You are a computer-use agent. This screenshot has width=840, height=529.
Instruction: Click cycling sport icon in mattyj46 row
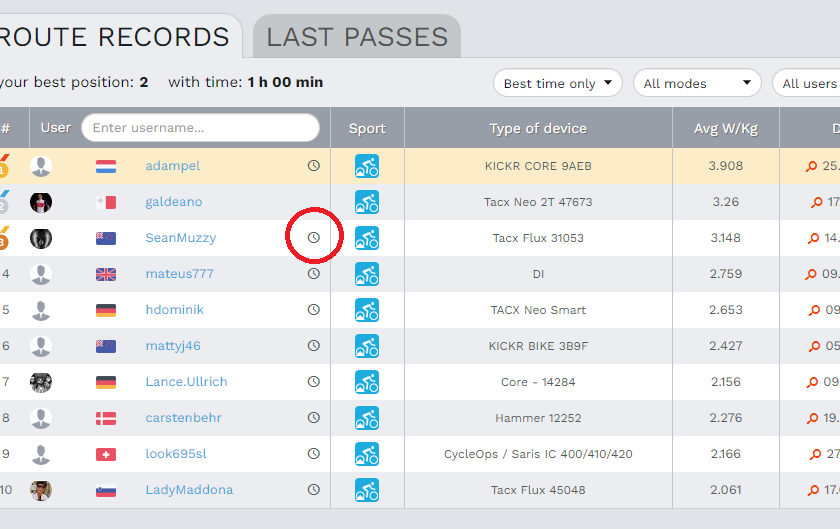coord(367,346)
